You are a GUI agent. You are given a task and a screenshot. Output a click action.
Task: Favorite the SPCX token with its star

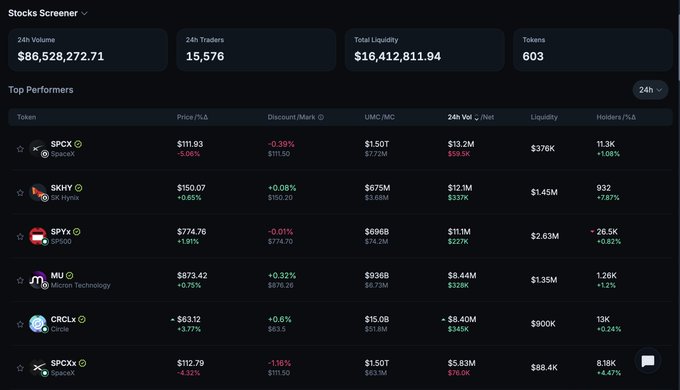click(x=20, y=149)
